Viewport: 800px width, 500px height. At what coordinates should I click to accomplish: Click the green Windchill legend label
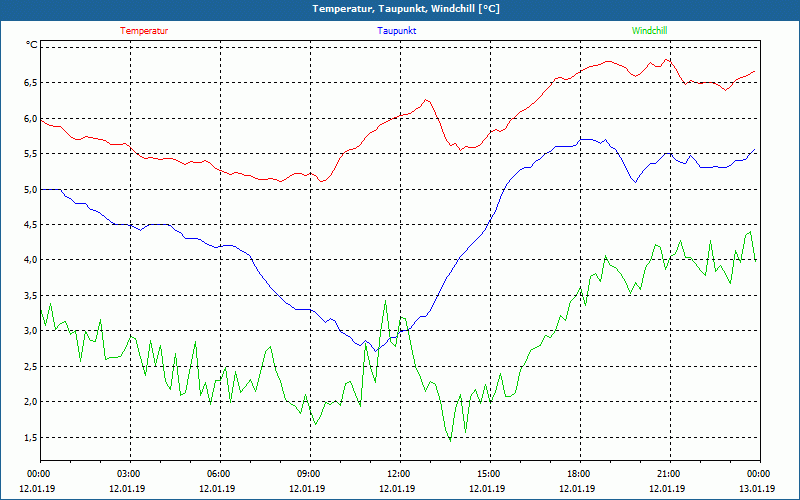(x=649, y=31)
